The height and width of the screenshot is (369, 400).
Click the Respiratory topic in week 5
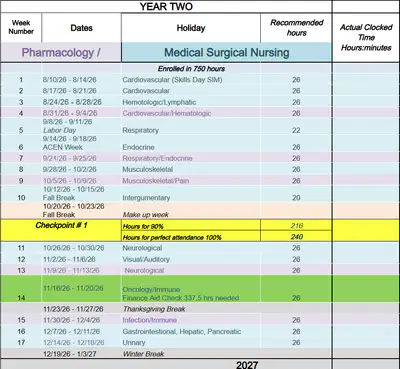pyautogui.click(x=140, y=130)
